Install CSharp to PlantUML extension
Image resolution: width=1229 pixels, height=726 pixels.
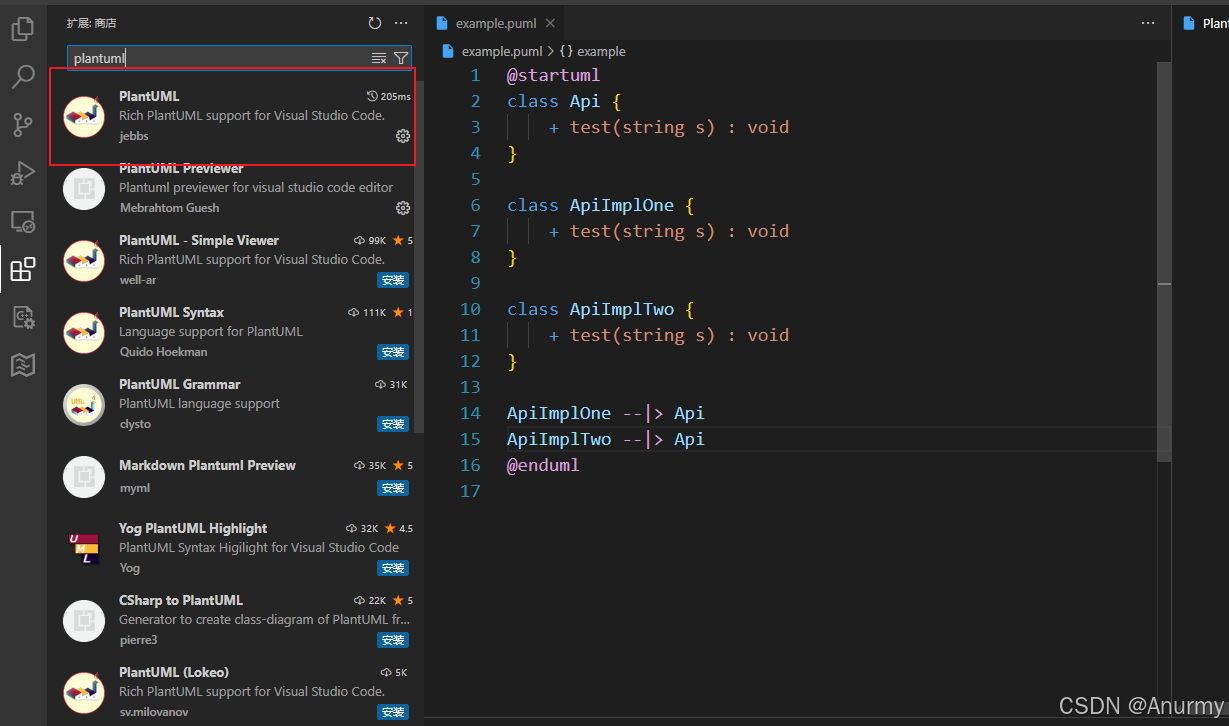[393, 640]
